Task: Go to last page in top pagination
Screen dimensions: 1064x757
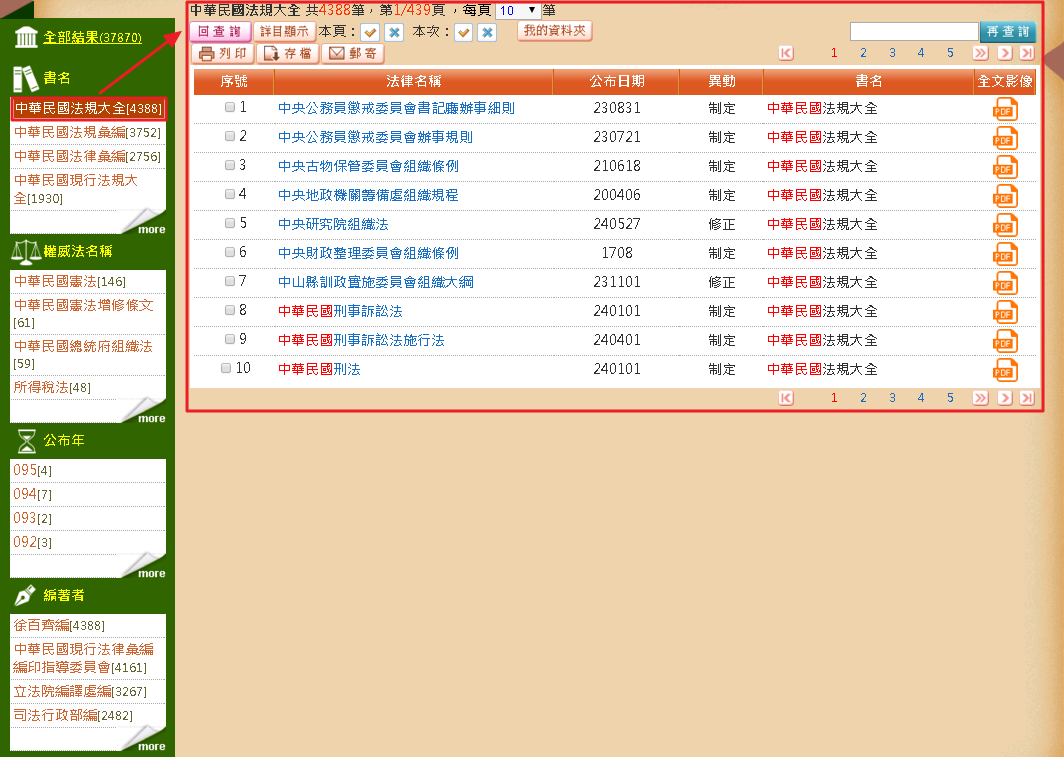Action: [x=1027, y=53]
